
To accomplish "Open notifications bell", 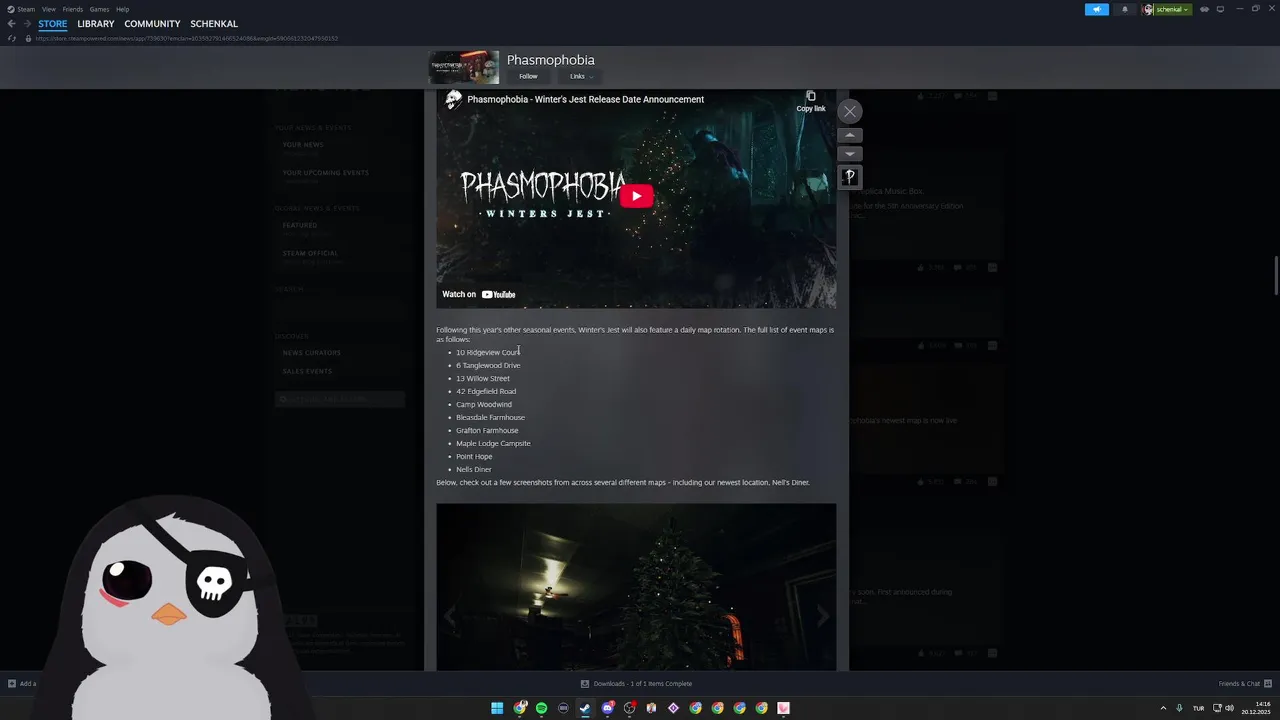I will coord(1124,9).
